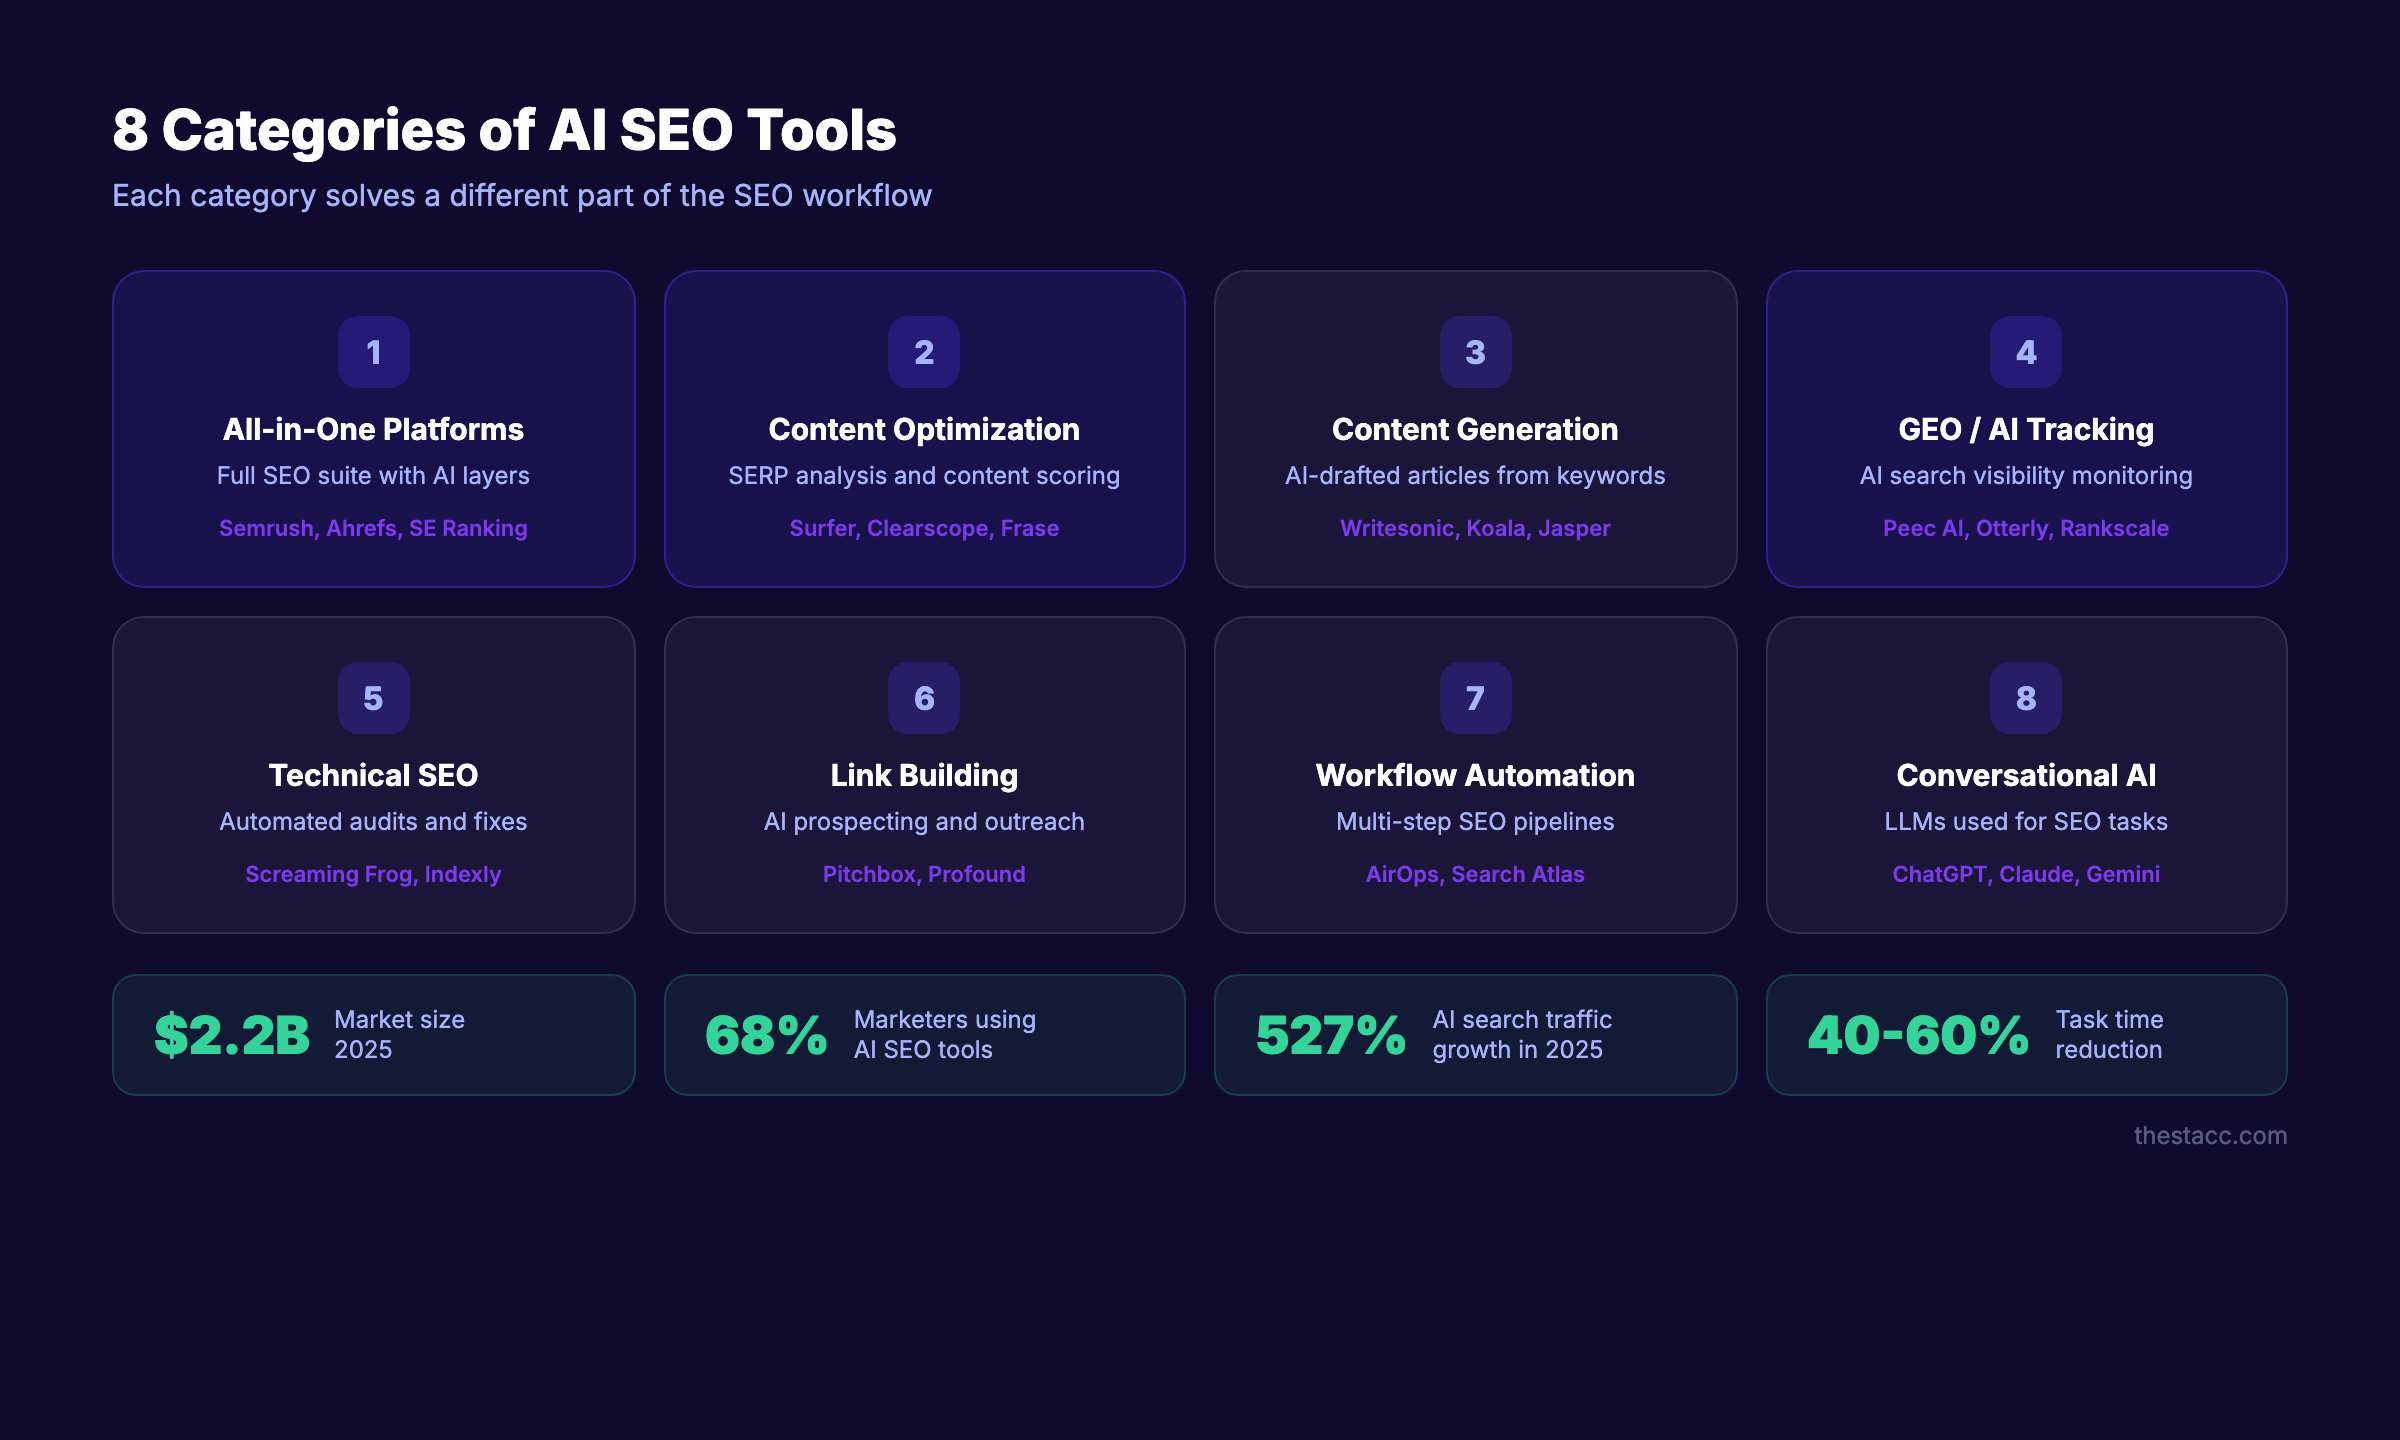The height and width of the screenshot is (1440, 2400).
Task: Select the Content Optimization category card
Action: coord(924,428)
